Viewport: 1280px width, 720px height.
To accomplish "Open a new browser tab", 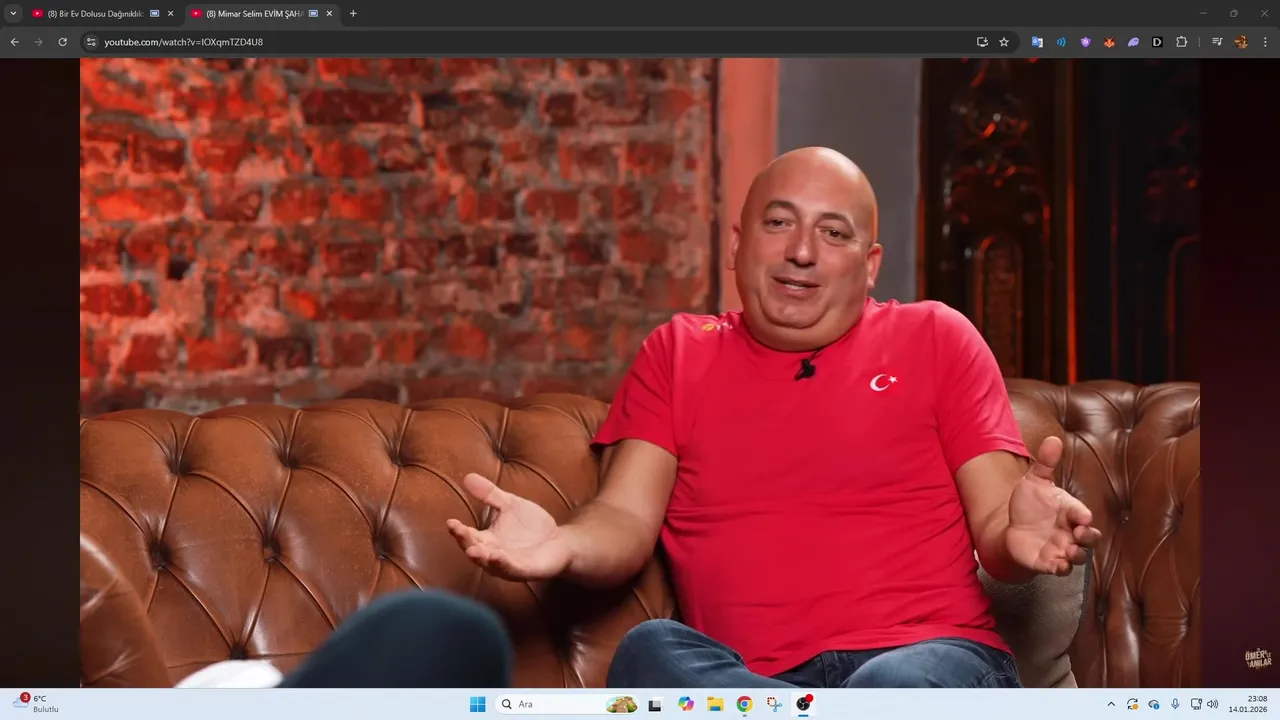I will 353,14.
